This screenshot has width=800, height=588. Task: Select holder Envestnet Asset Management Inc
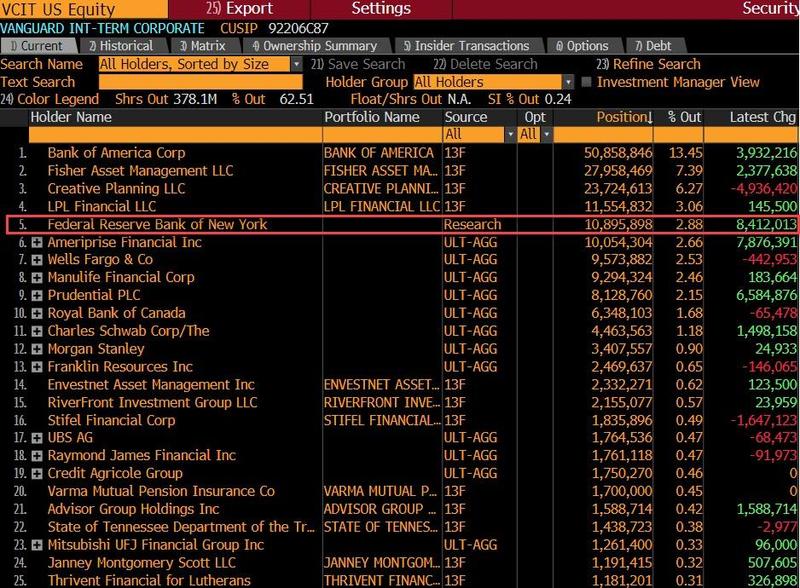[151, 385]
